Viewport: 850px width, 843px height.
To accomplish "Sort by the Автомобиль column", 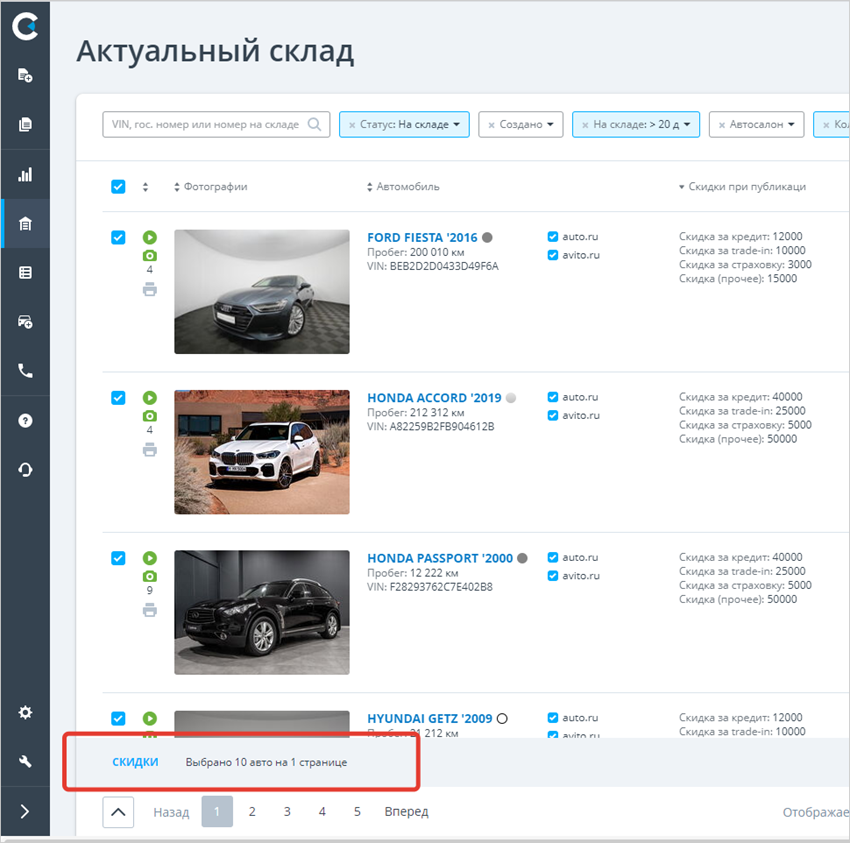I will (403, 186).
